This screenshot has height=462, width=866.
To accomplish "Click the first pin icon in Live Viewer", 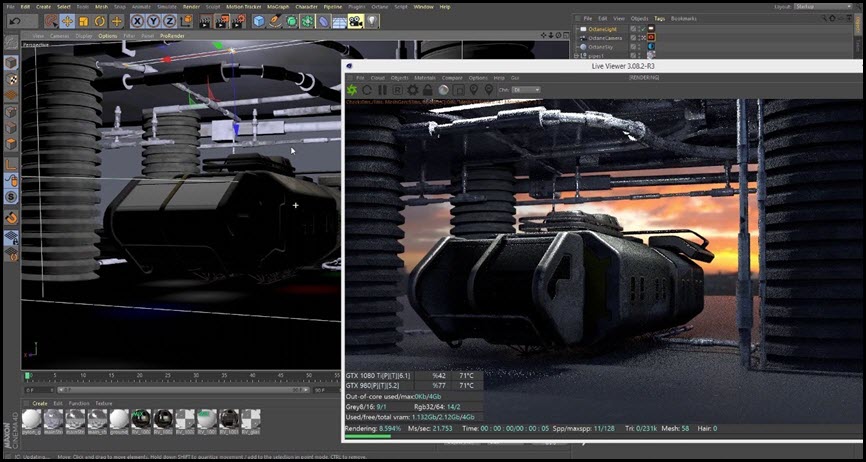I will tap(474, 89).
